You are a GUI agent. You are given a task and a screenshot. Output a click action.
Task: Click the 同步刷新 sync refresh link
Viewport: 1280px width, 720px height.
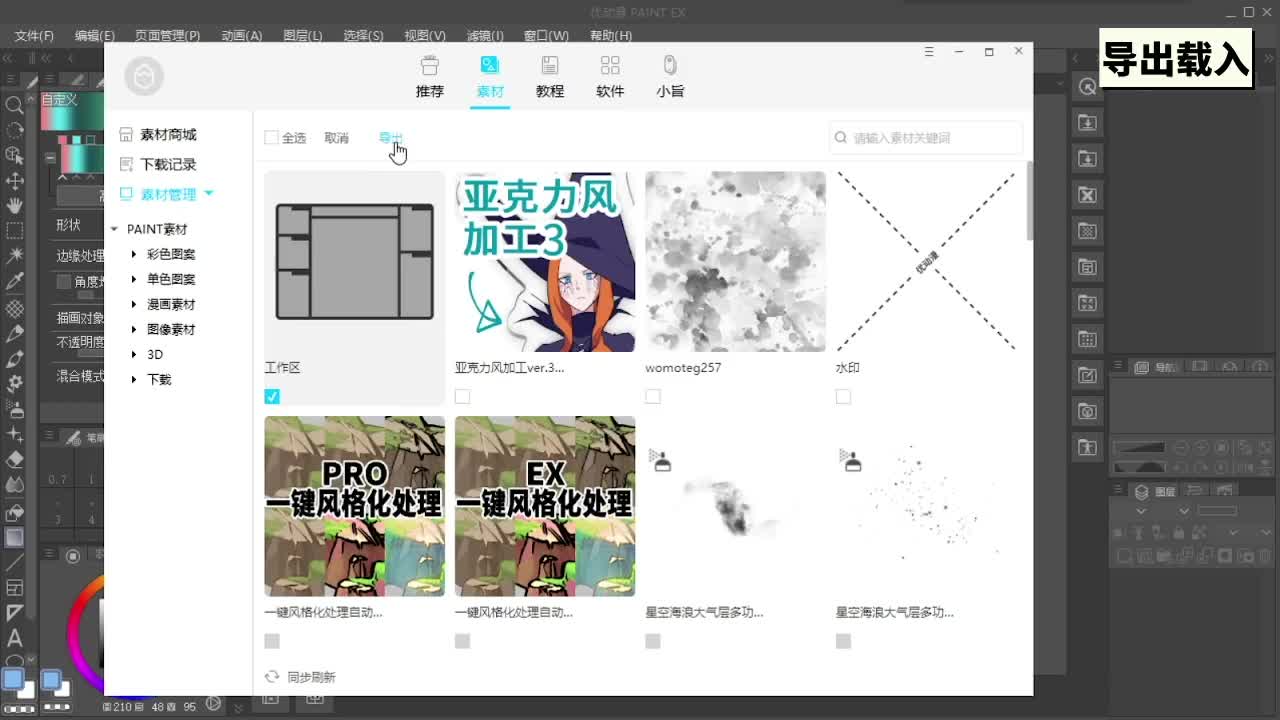click(x=311, y=677)
